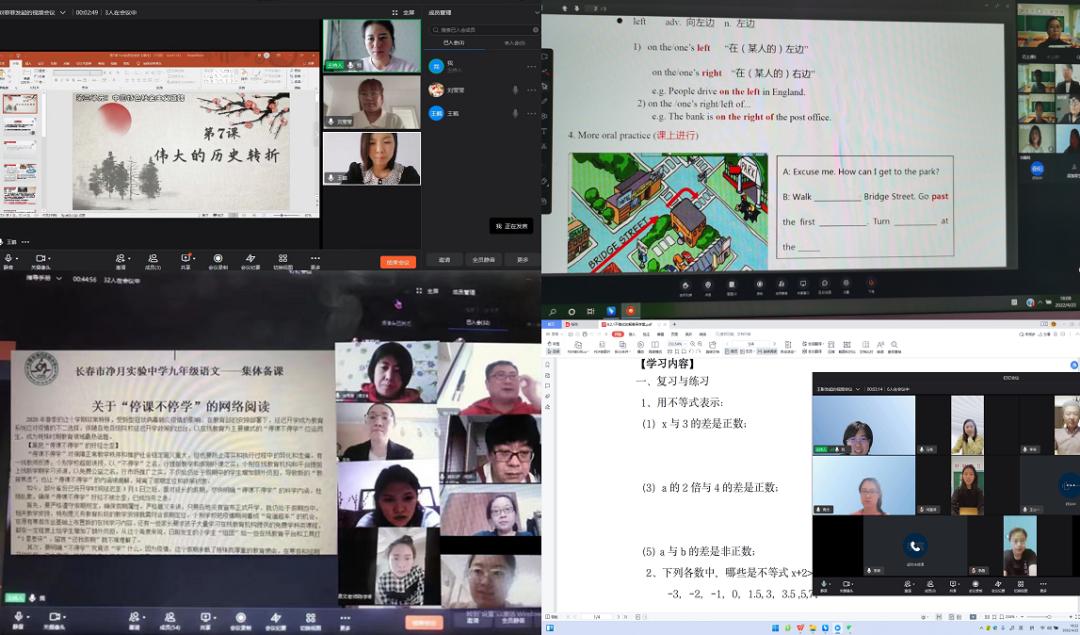
Task: Open more options for member 王鹤
Action: [531, 113]
